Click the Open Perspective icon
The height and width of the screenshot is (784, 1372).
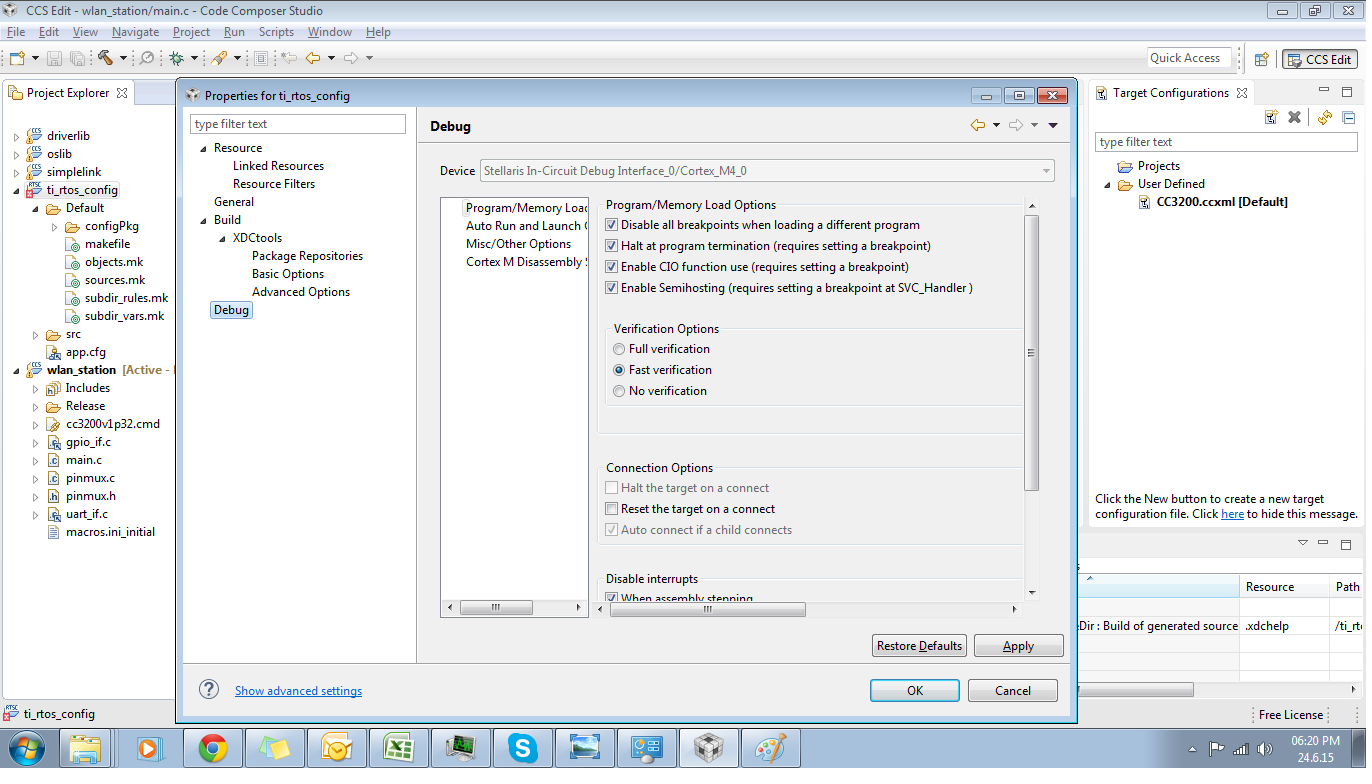(1262, 59)
